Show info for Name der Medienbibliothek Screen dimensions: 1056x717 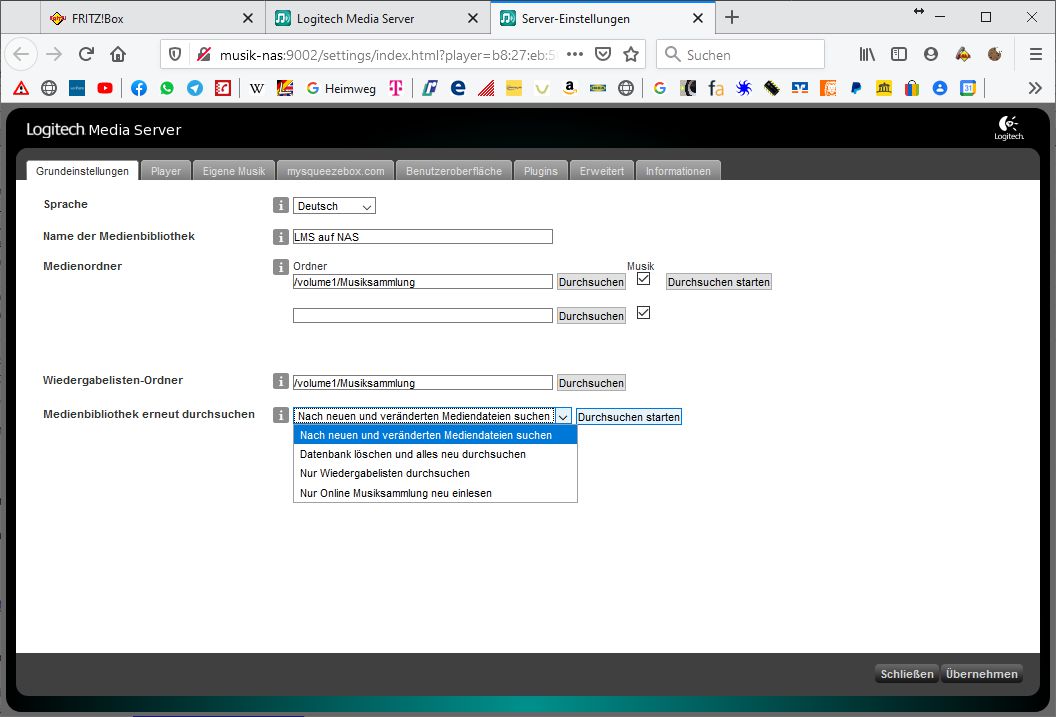pos(281,236)
